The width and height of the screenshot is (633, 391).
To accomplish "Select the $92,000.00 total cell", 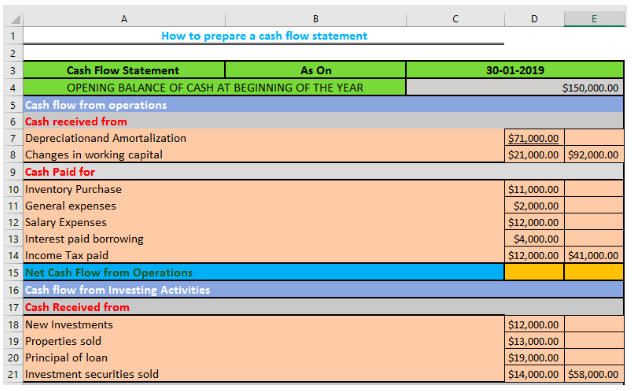I will tap(594, 155).
